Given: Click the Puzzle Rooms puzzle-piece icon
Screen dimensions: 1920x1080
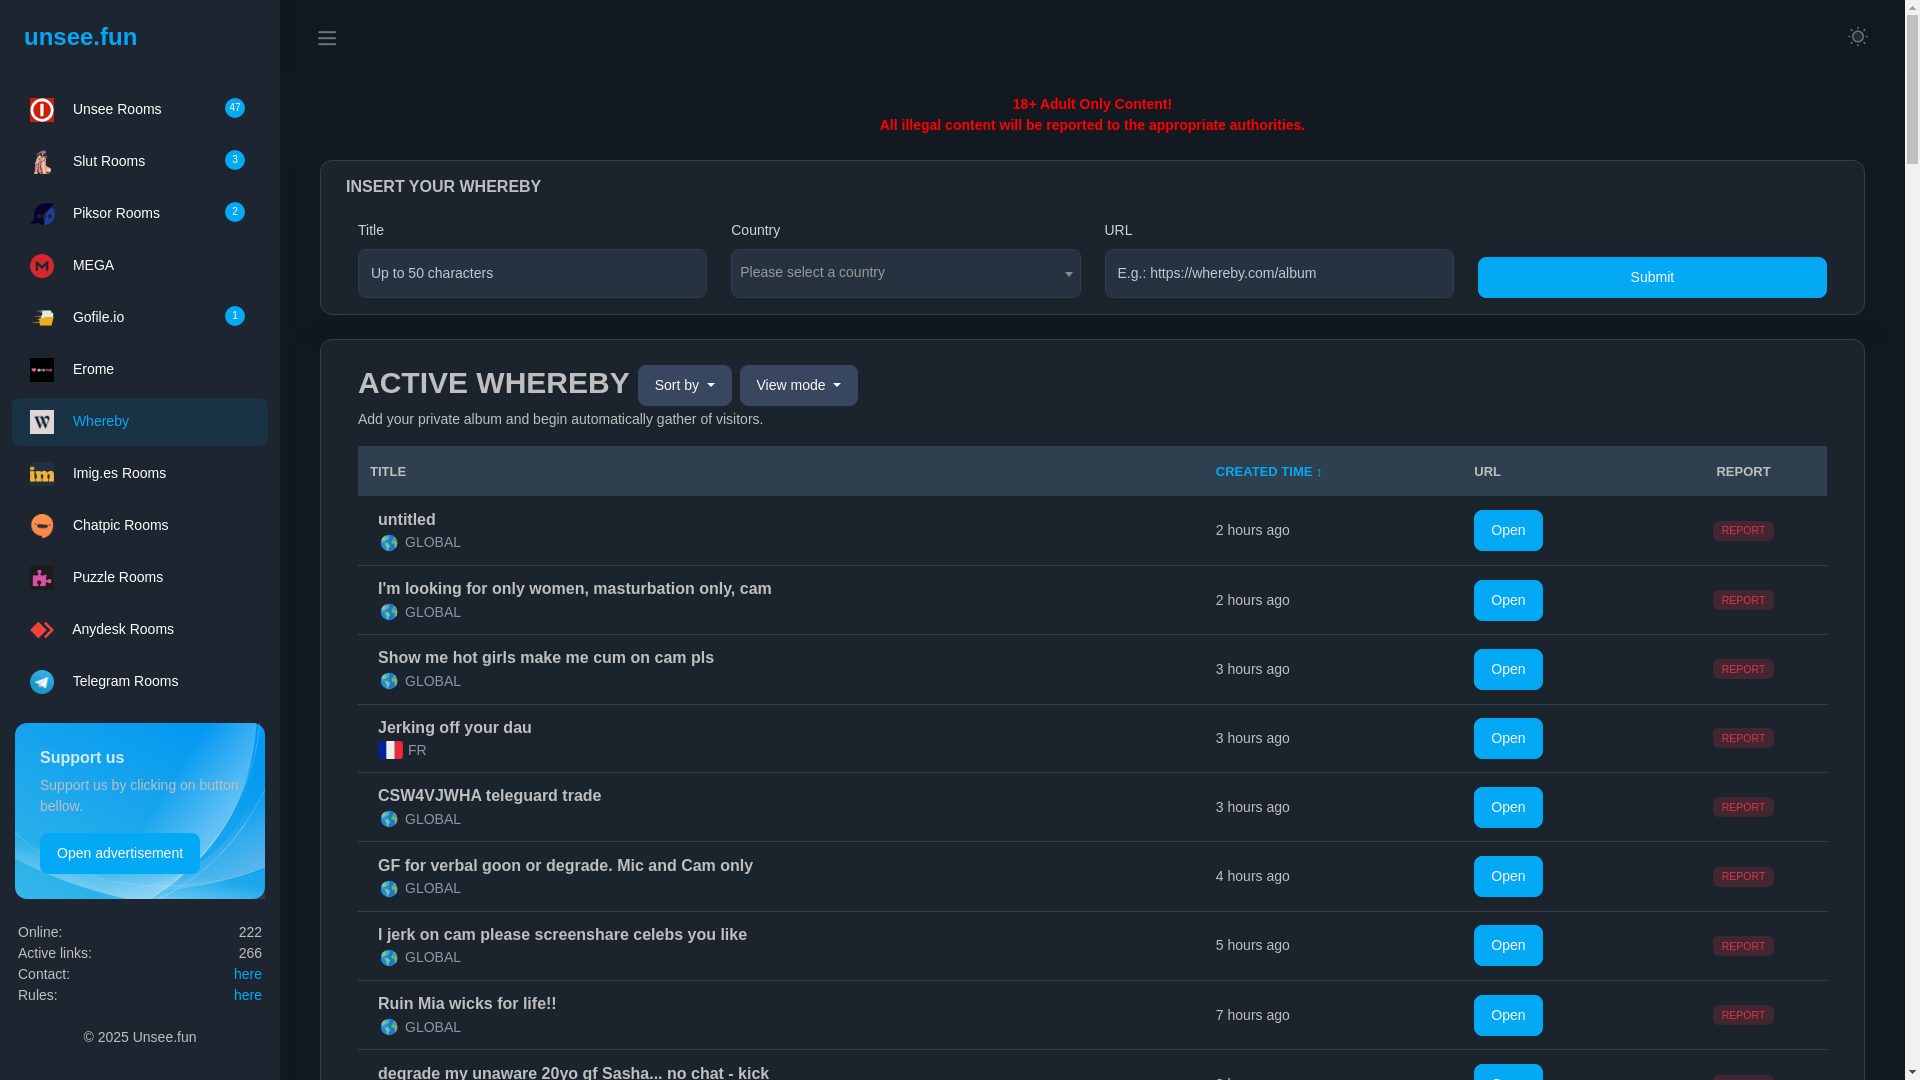Looking at the screenshot, I should click(42, 578).
